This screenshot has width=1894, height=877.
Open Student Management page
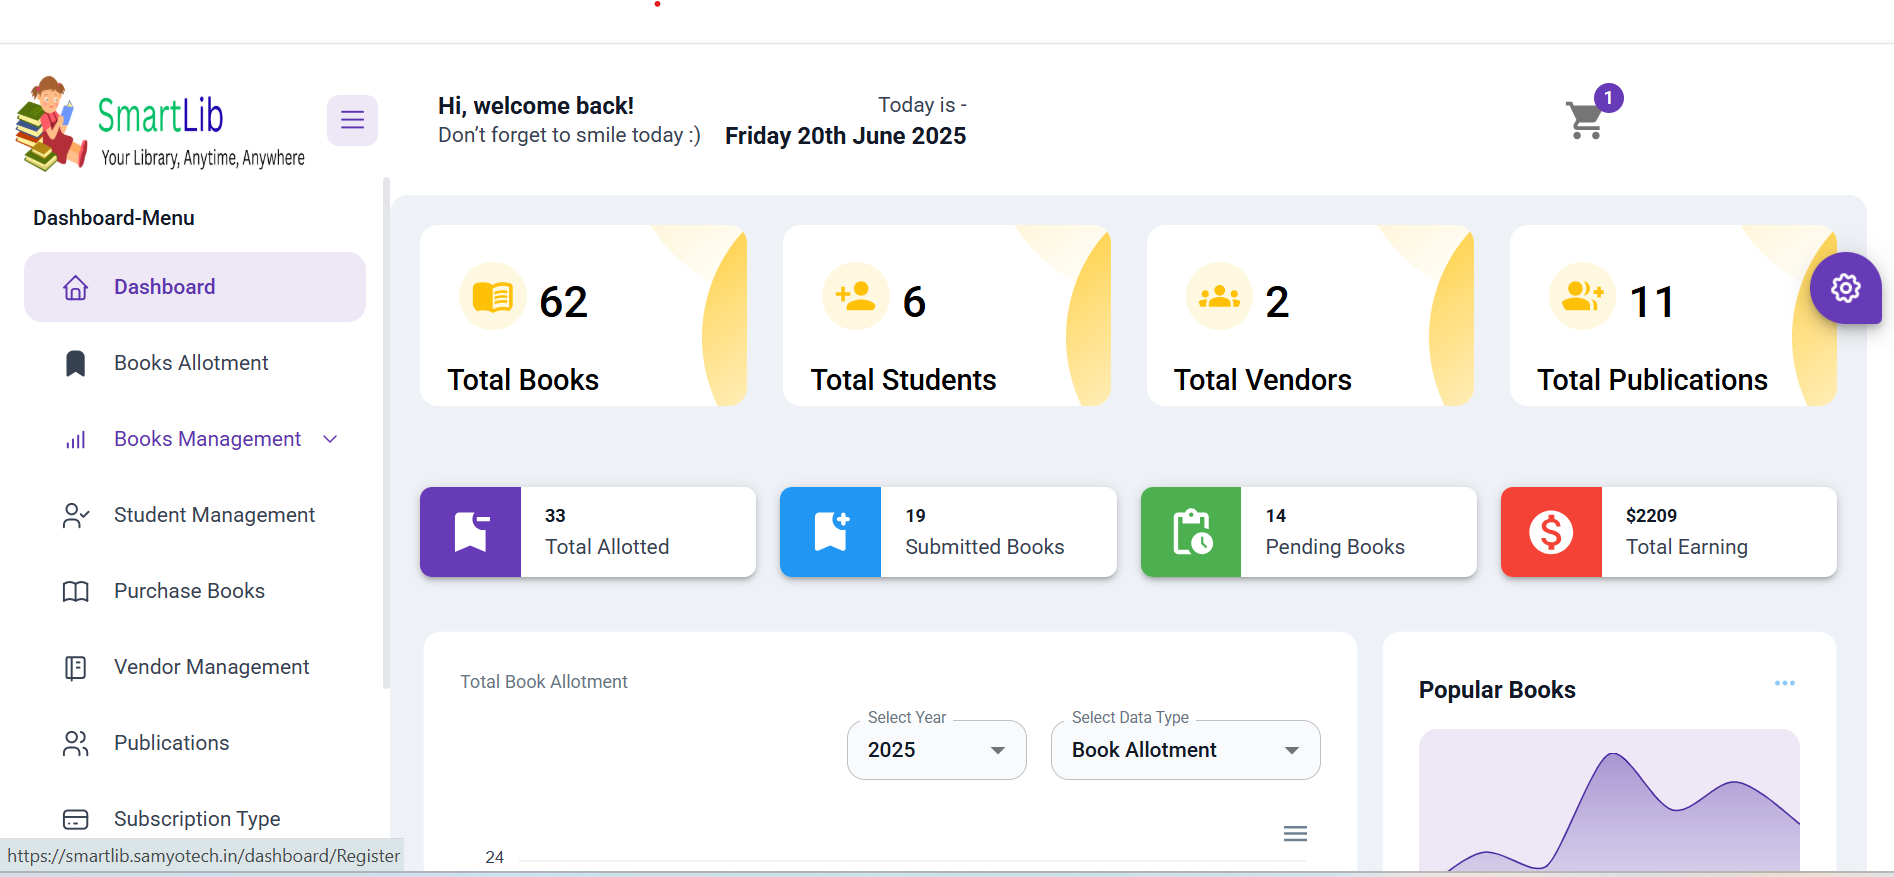tap(214, 515)
